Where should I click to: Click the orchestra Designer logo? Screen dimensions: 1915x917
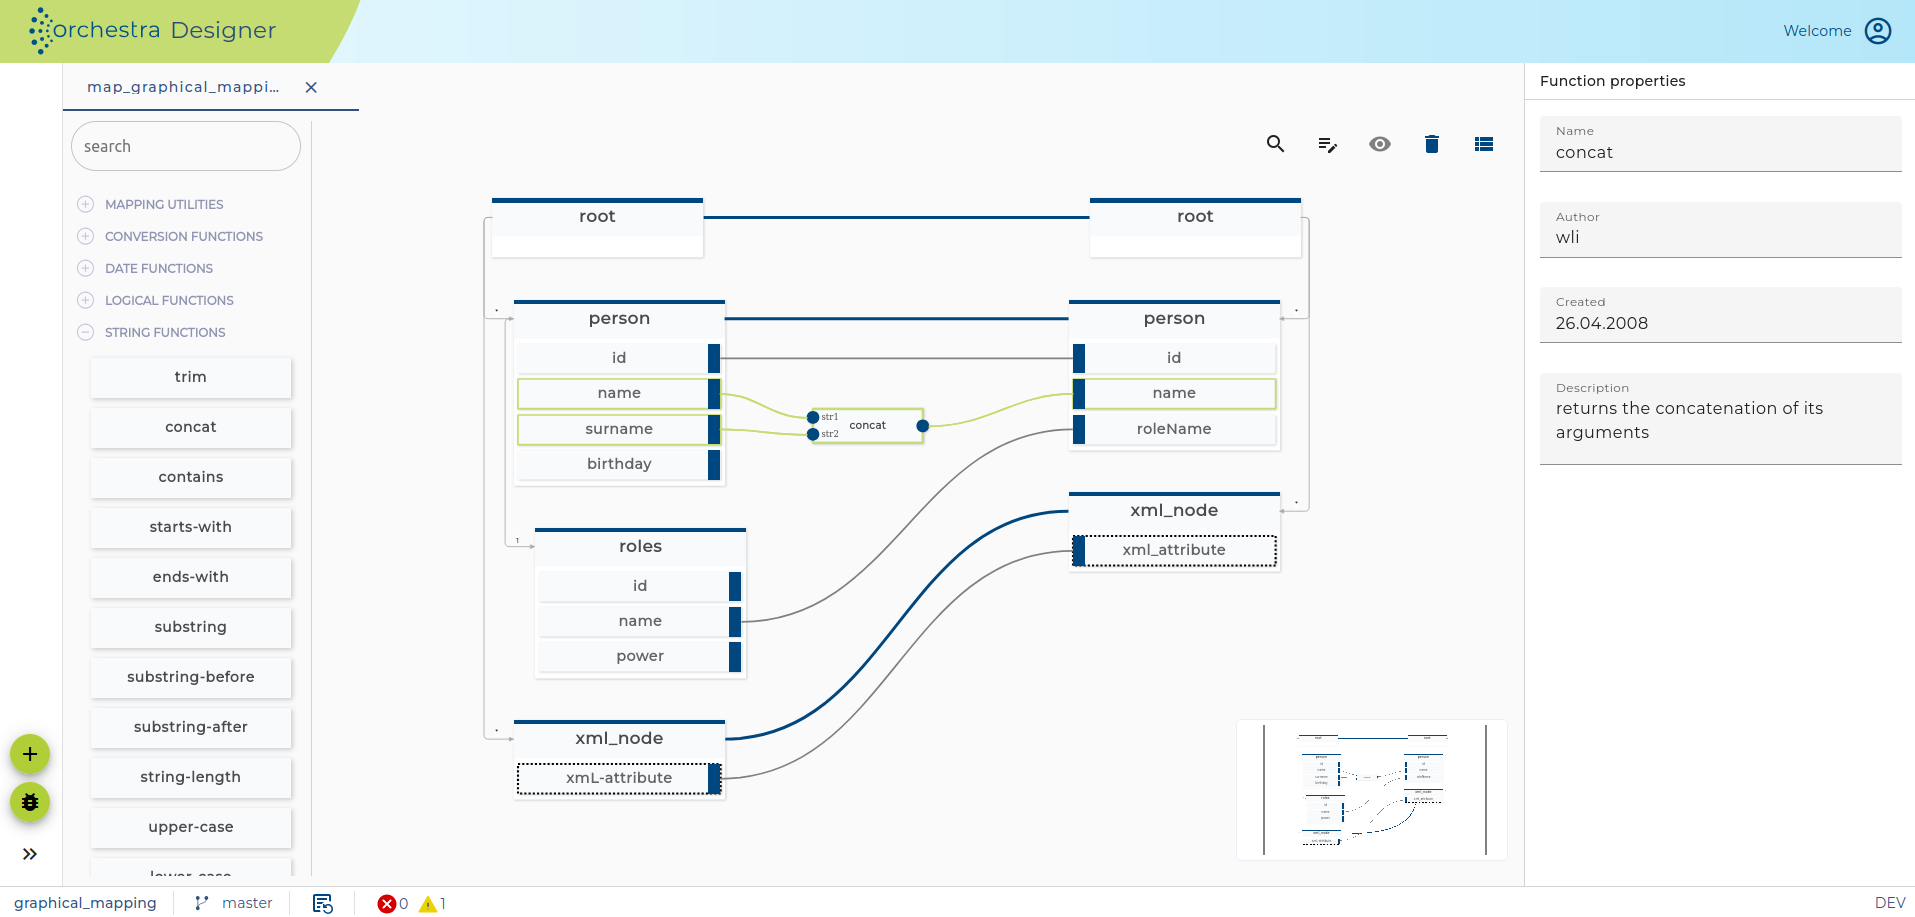(x=152, y=30)
